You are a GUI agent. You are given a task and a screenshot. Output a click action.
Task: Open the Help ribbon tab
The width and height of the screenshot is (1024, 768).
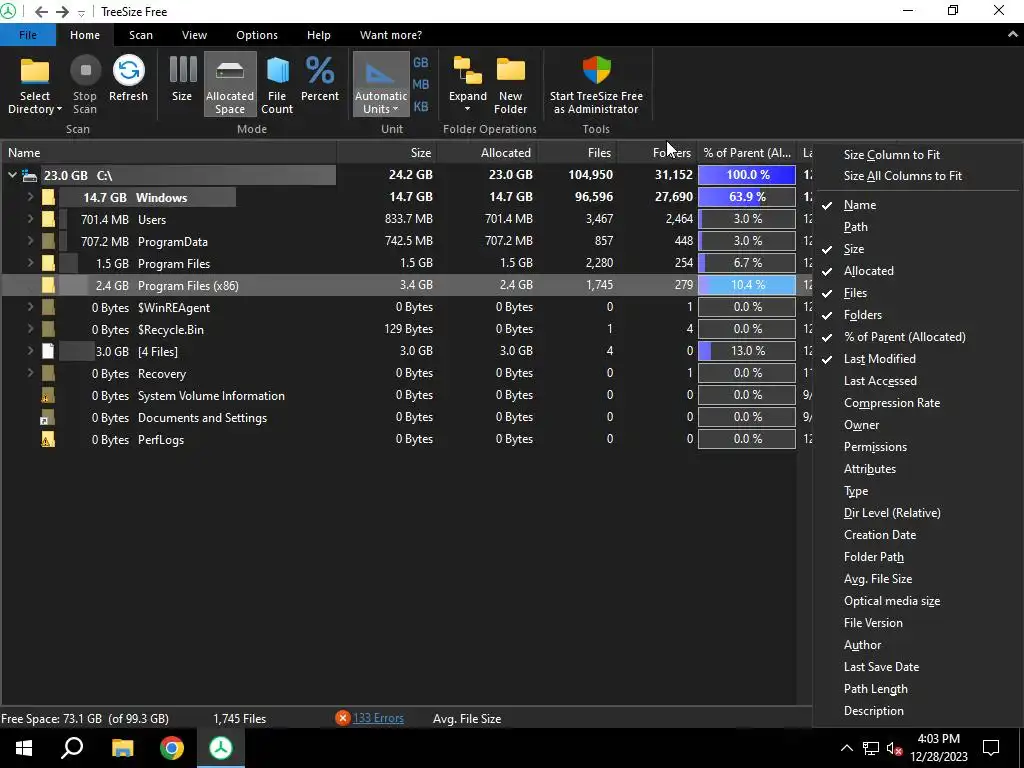(x=319, y=35)
